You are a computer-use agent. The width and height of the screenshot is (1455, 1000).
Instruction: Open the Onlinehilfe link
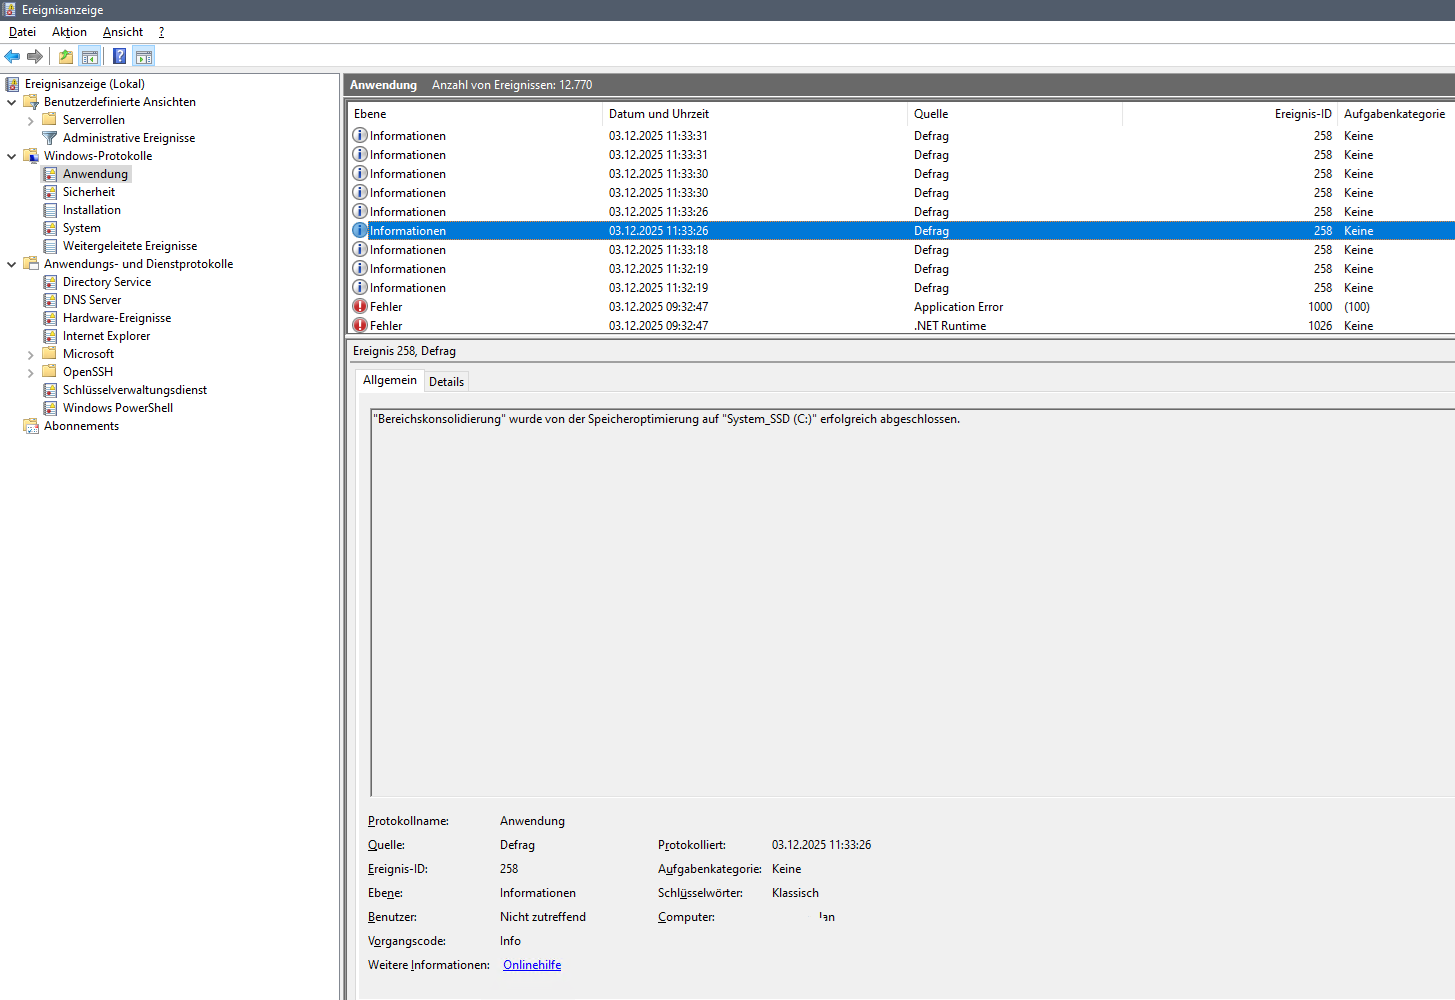pyautogui.click(x=532, y=965)
